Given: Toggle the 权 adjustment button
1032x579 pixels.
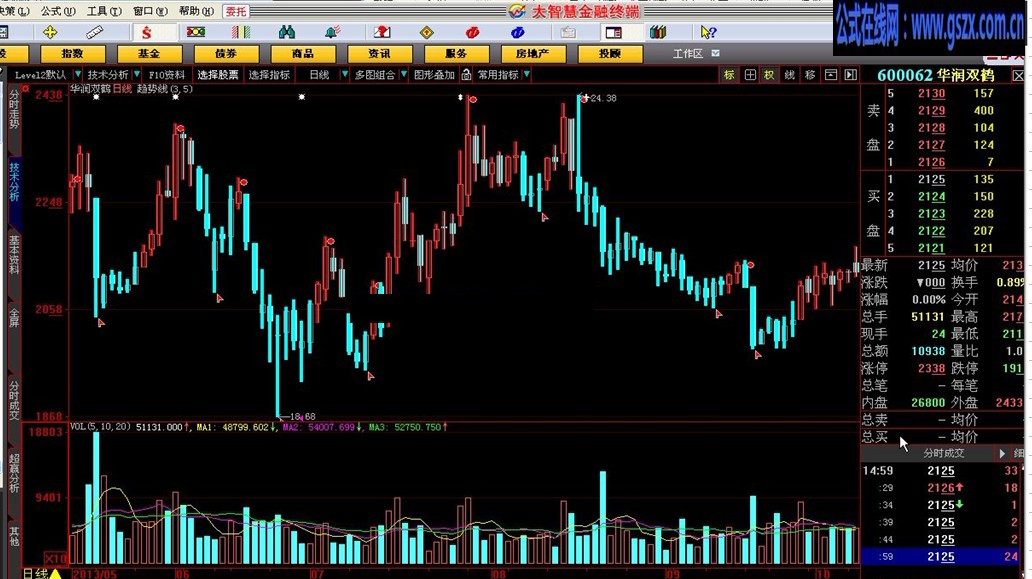Looking at the screenshot, I should pyautogui.click(x=769, y=75).
